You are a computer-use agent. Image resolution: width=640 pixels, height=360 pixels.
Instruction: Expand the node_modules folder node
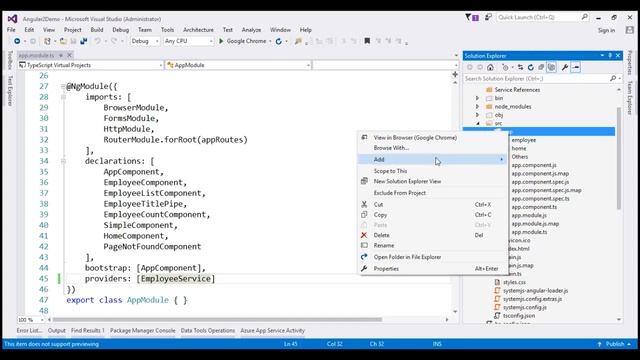[477, 107]
